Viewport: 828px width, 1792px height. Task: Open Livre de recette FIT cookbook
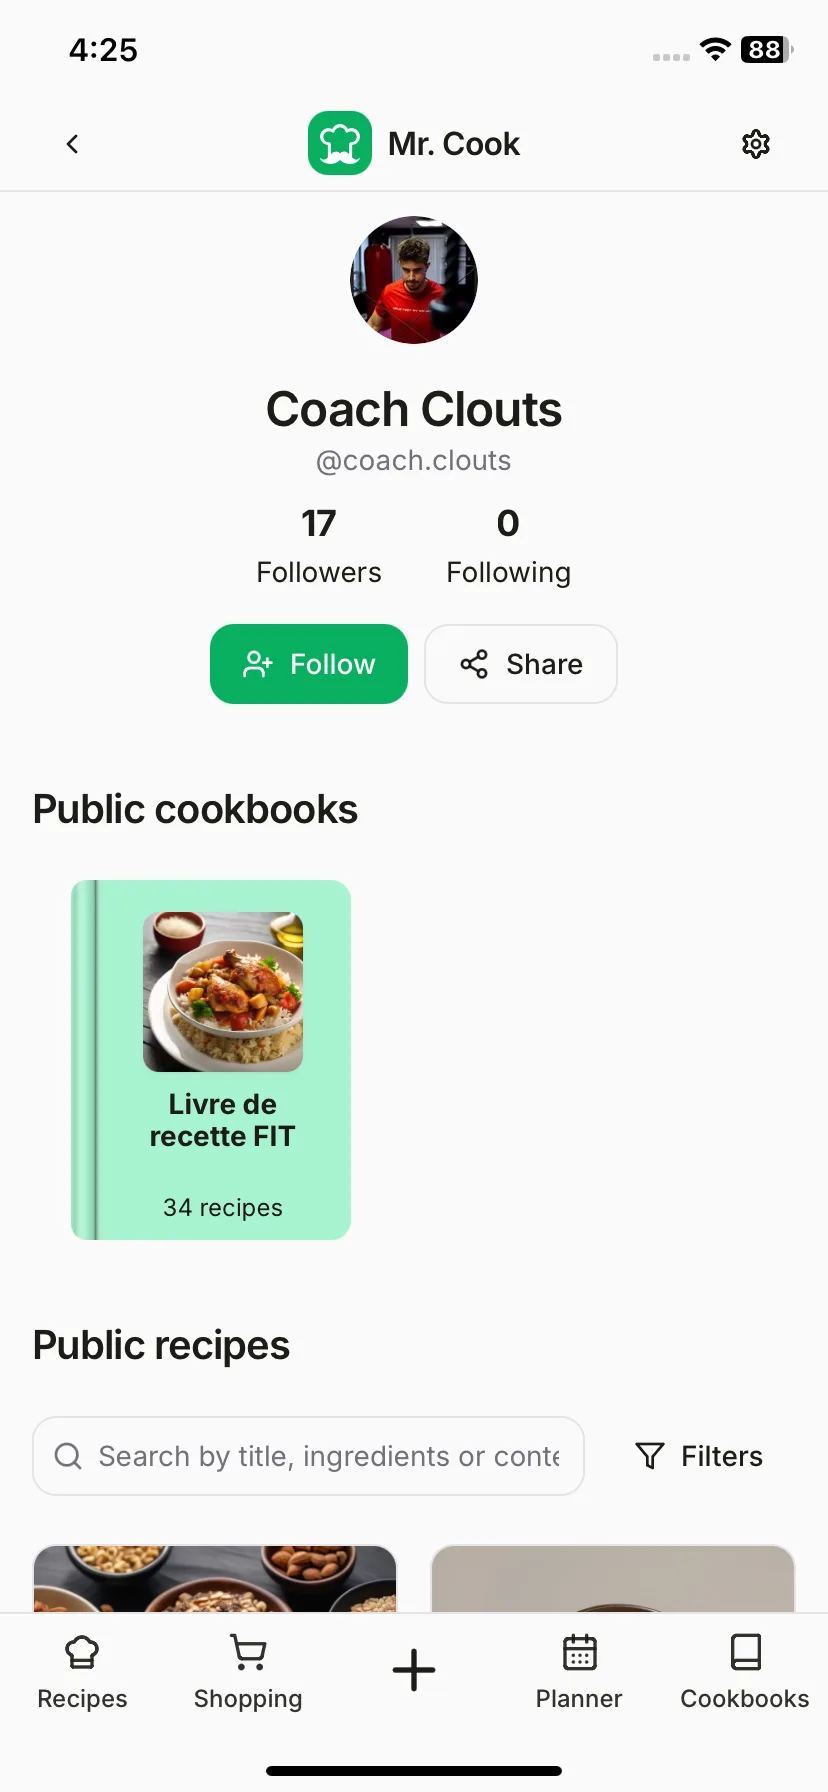[x=211, y=1060]
